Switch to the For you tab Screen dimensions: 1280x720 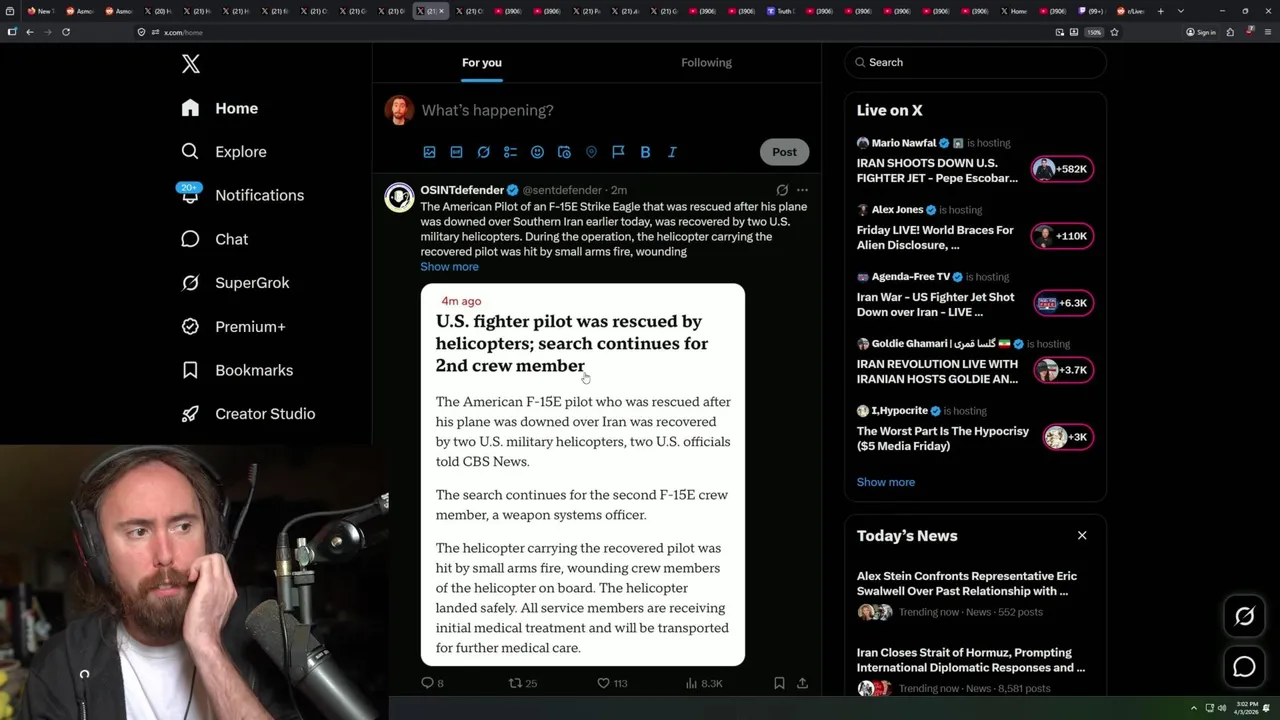(482, 63)
